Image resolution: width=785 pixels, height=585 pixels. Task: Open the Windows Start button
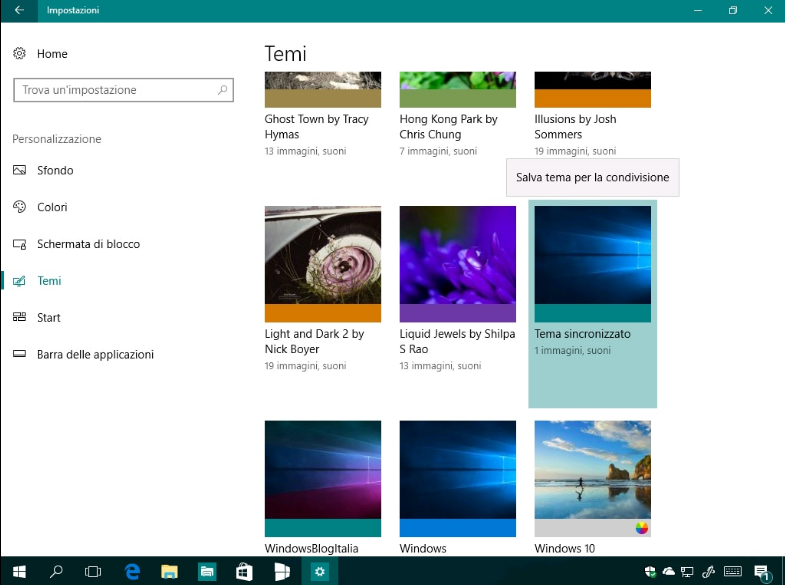[x=19, y=571]
